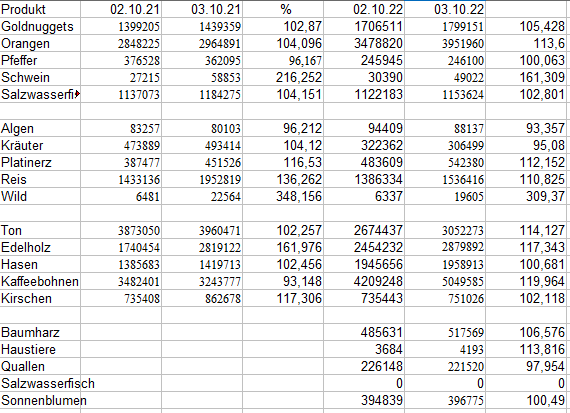Select the 02.10.21 column header cell
The width and height of the screenshot is (570, 413).
pos(121,9)
